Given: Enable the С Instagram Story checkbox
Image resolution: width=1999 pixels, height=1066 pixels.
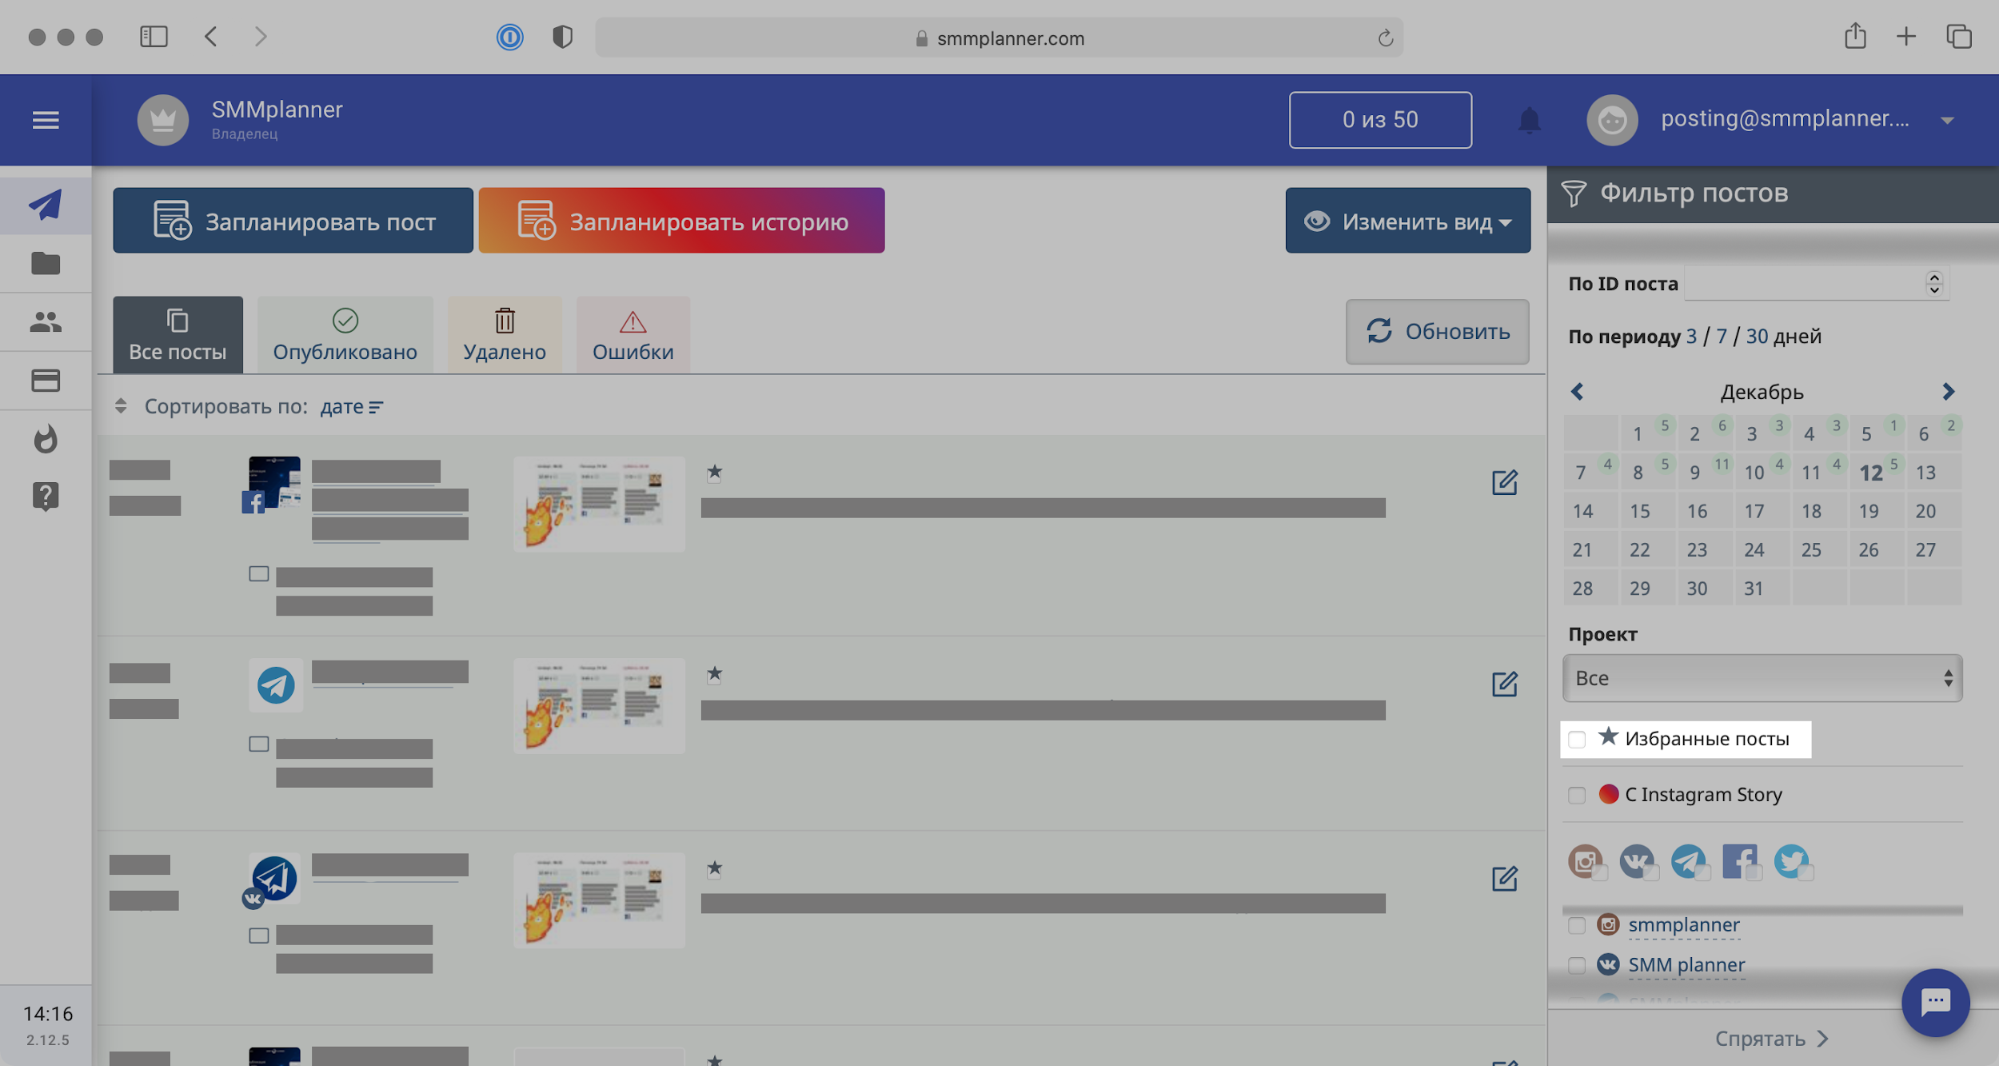Looking at the screenshot, I should coord(1577,795).
